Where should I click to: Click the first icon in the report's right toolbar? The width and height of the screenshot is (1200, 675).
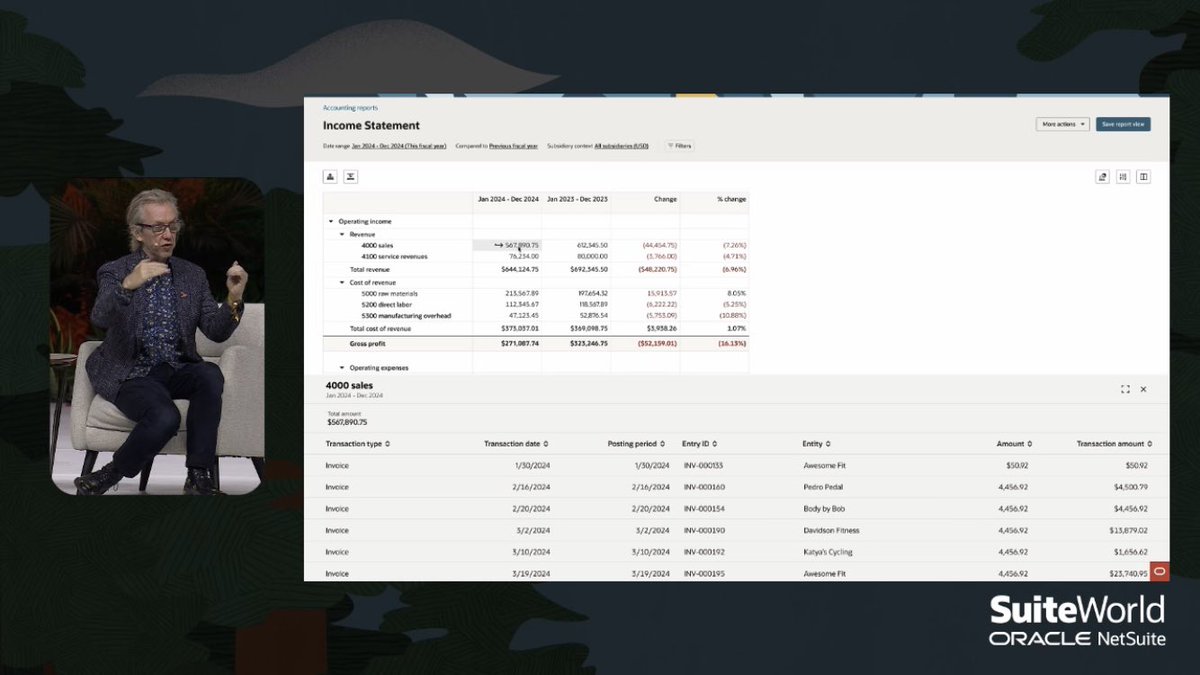click(1103, 177)
